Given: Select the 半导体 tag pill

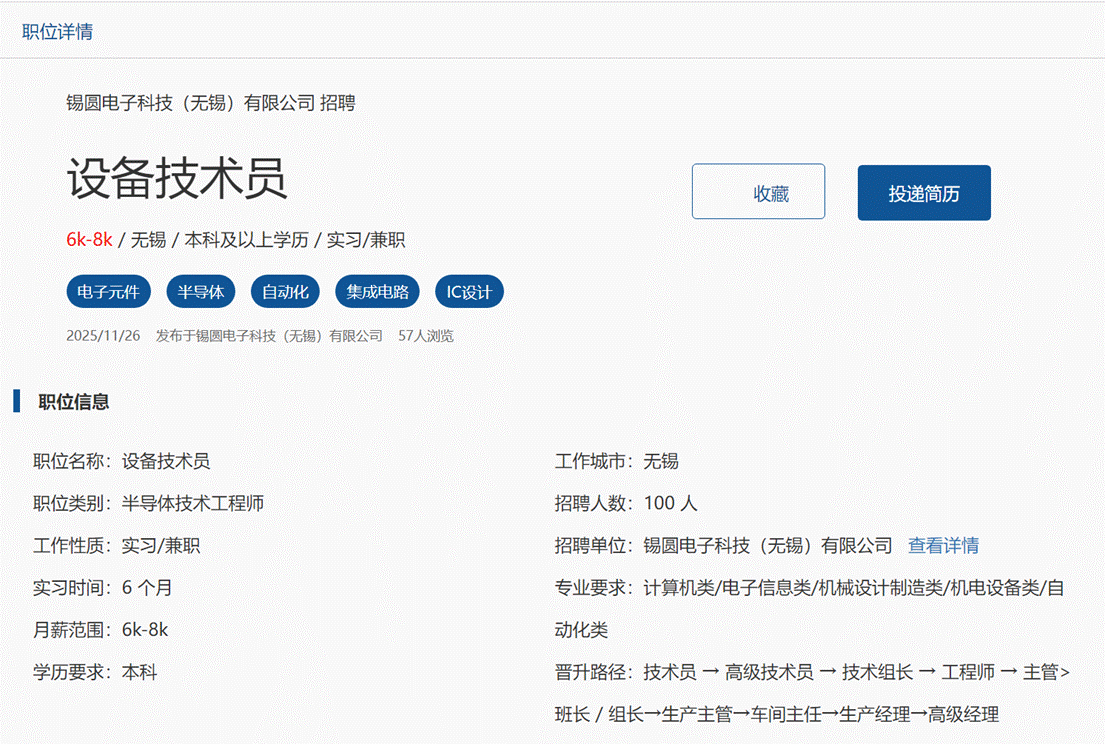Looking at the screenshot, I should [200, 293].
